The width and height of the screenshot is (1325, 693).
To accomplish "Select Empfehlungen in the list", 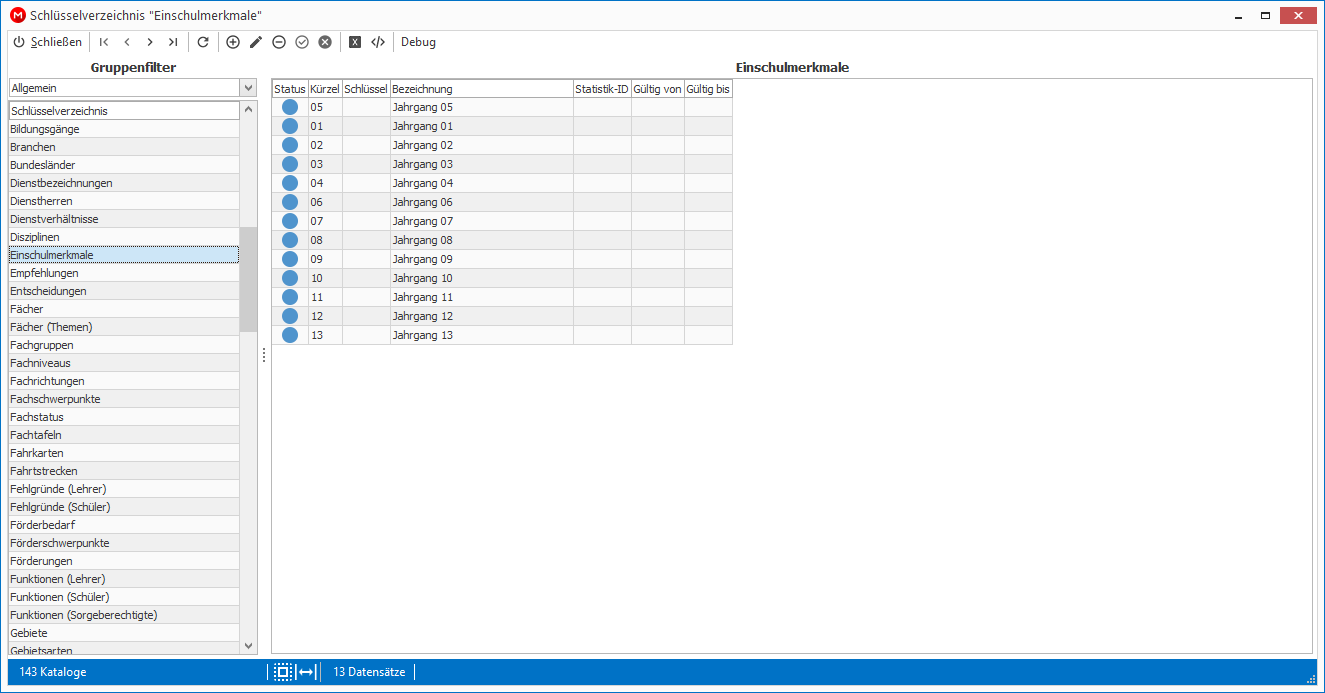I will click(x=124, y=273).
